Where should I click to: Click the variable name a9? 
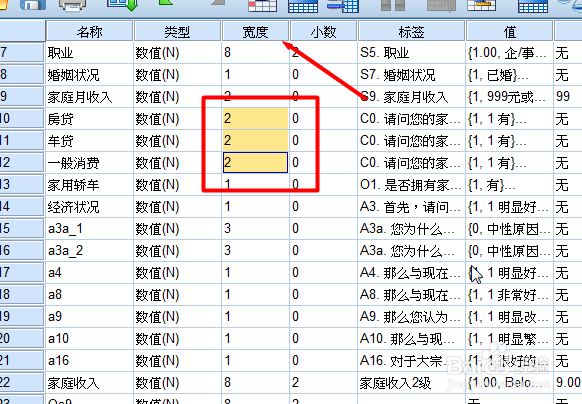coord(55,316)
